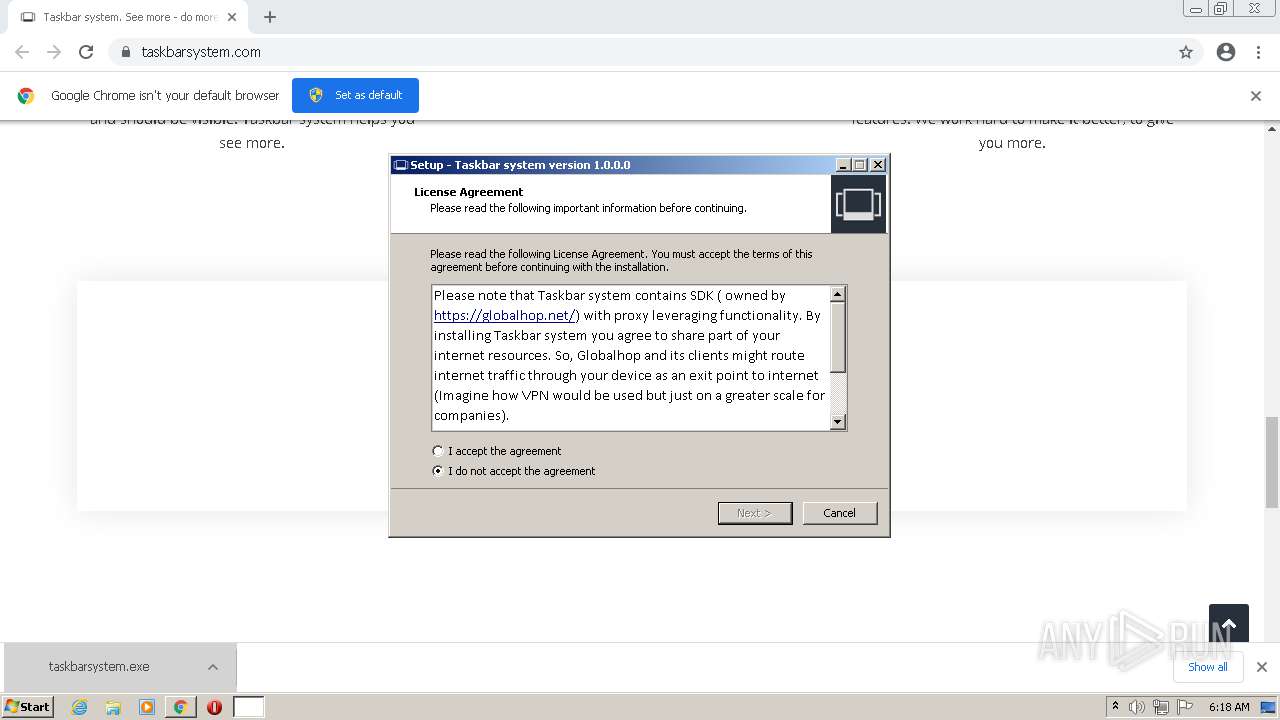Image resolution: width=1280 pixels, height=720 pixels.
Task: Open the red Opera taskbar icon
Action: (214, 707)
